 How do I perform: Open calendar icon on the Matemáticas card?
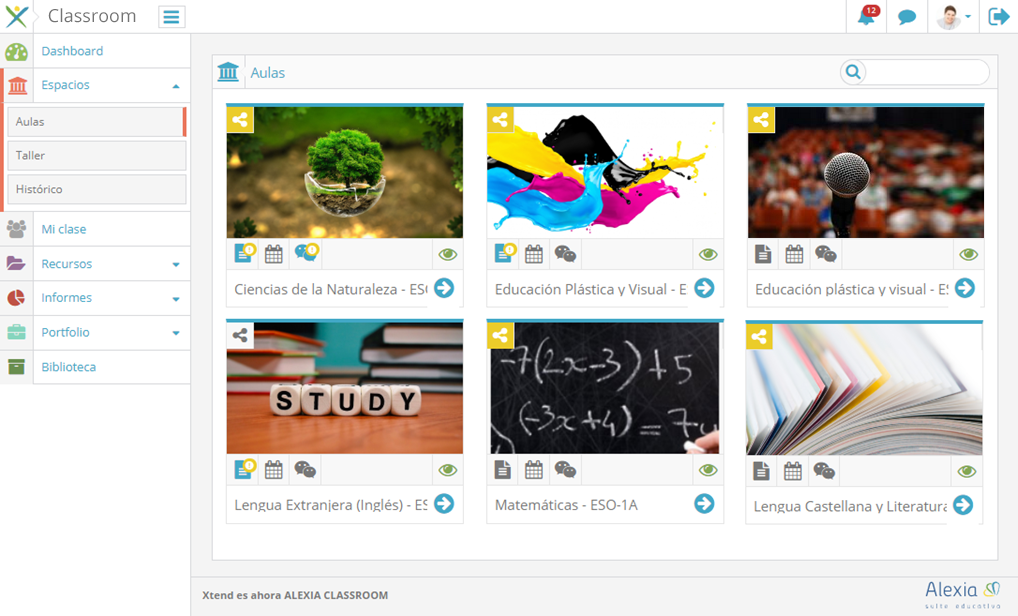point(534,469)
